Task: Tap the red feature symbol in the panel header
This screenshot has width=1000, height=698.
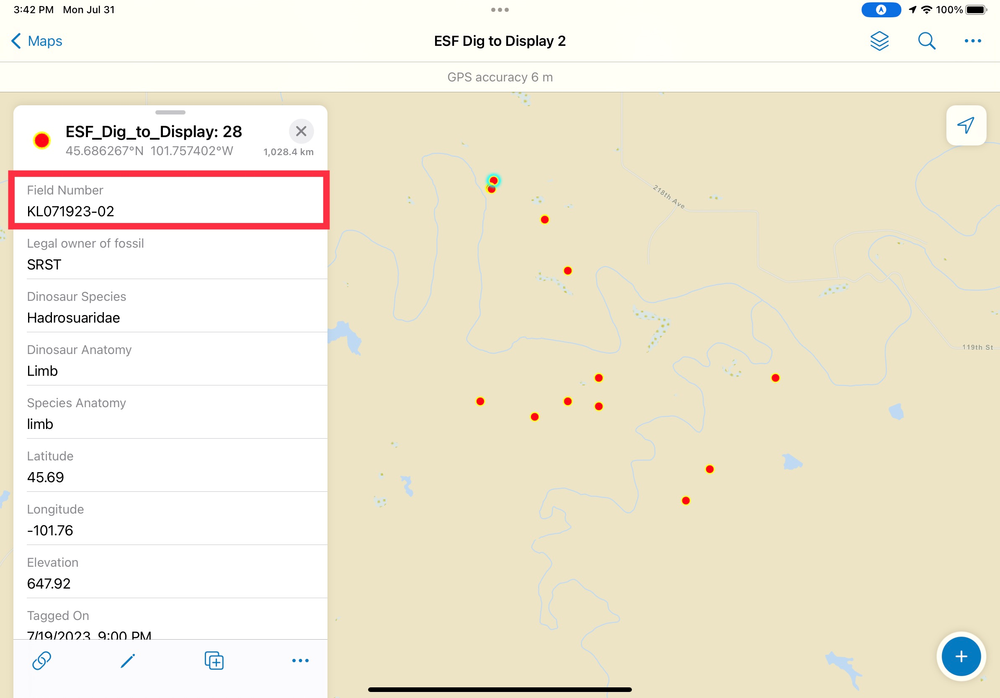Action: click(41, 140)
